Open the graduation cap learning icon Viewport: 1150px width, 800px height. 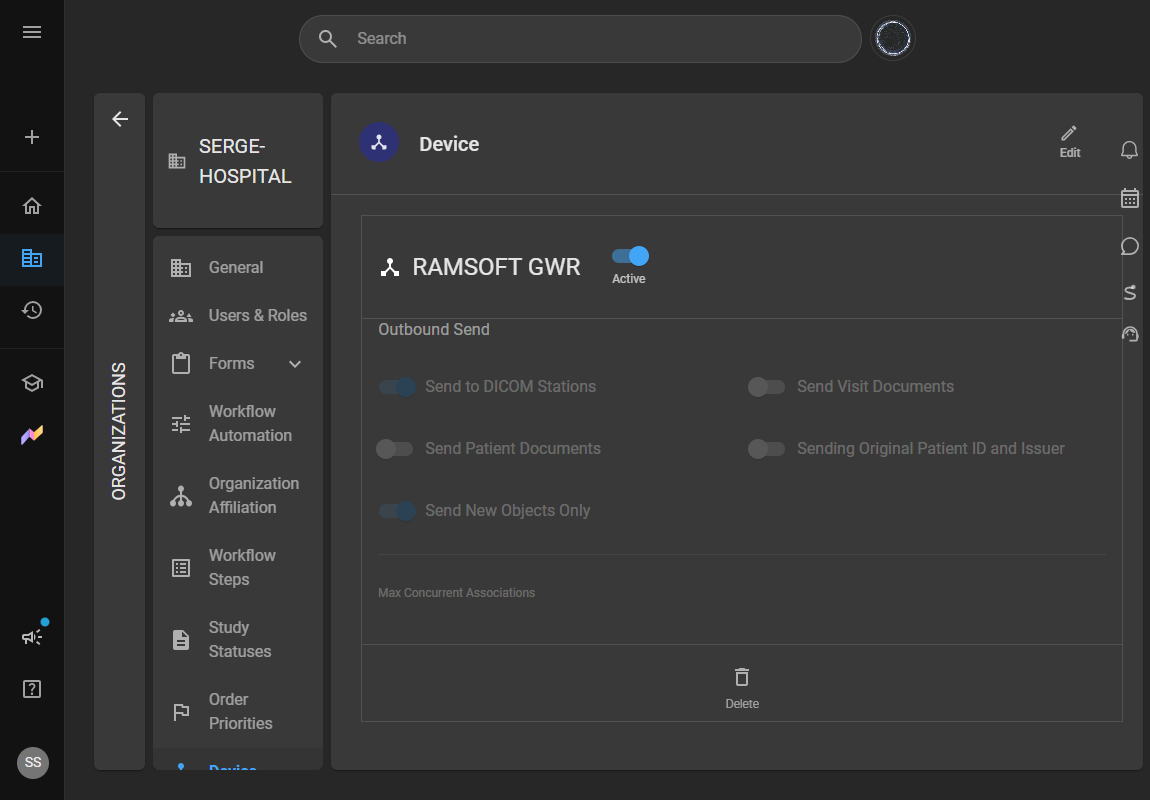coord(32,383)
